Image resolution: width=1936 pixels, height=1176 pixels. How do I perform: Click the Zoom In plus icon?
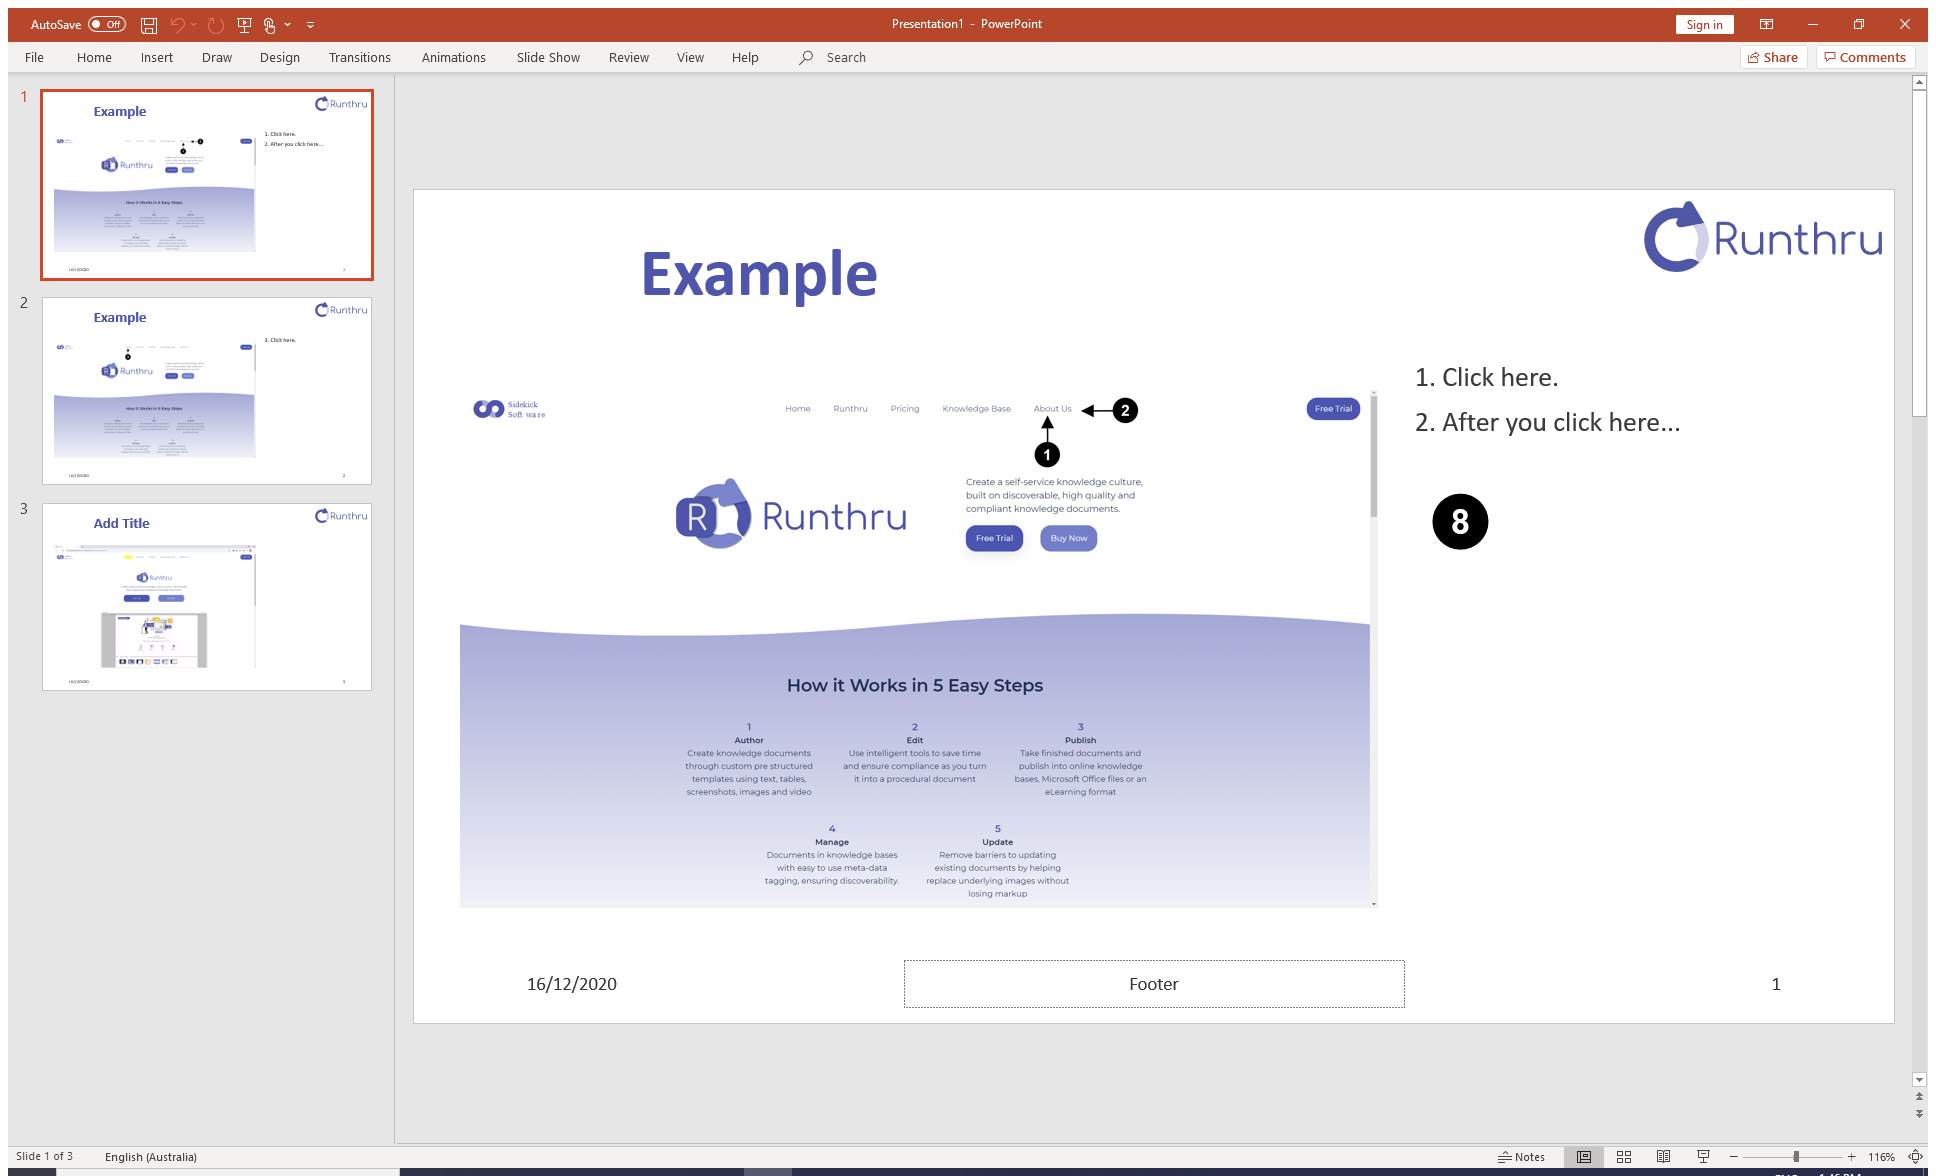click(x=1851, y=1157)
